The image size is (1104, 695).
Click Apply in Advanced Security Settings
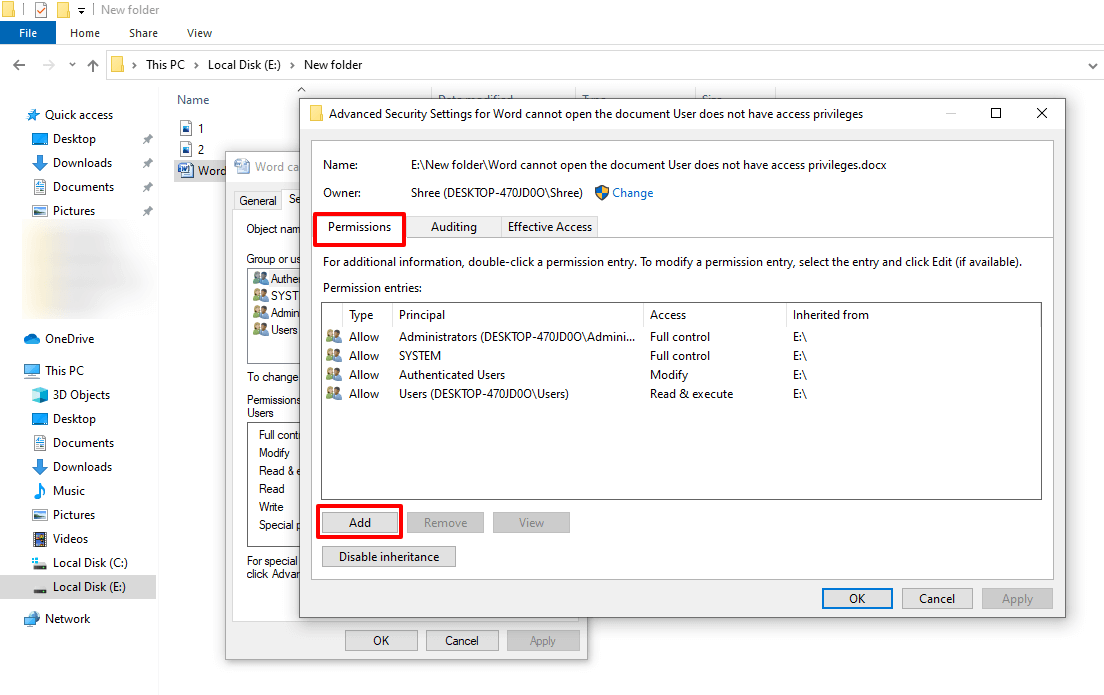[x=1017, y=599]
